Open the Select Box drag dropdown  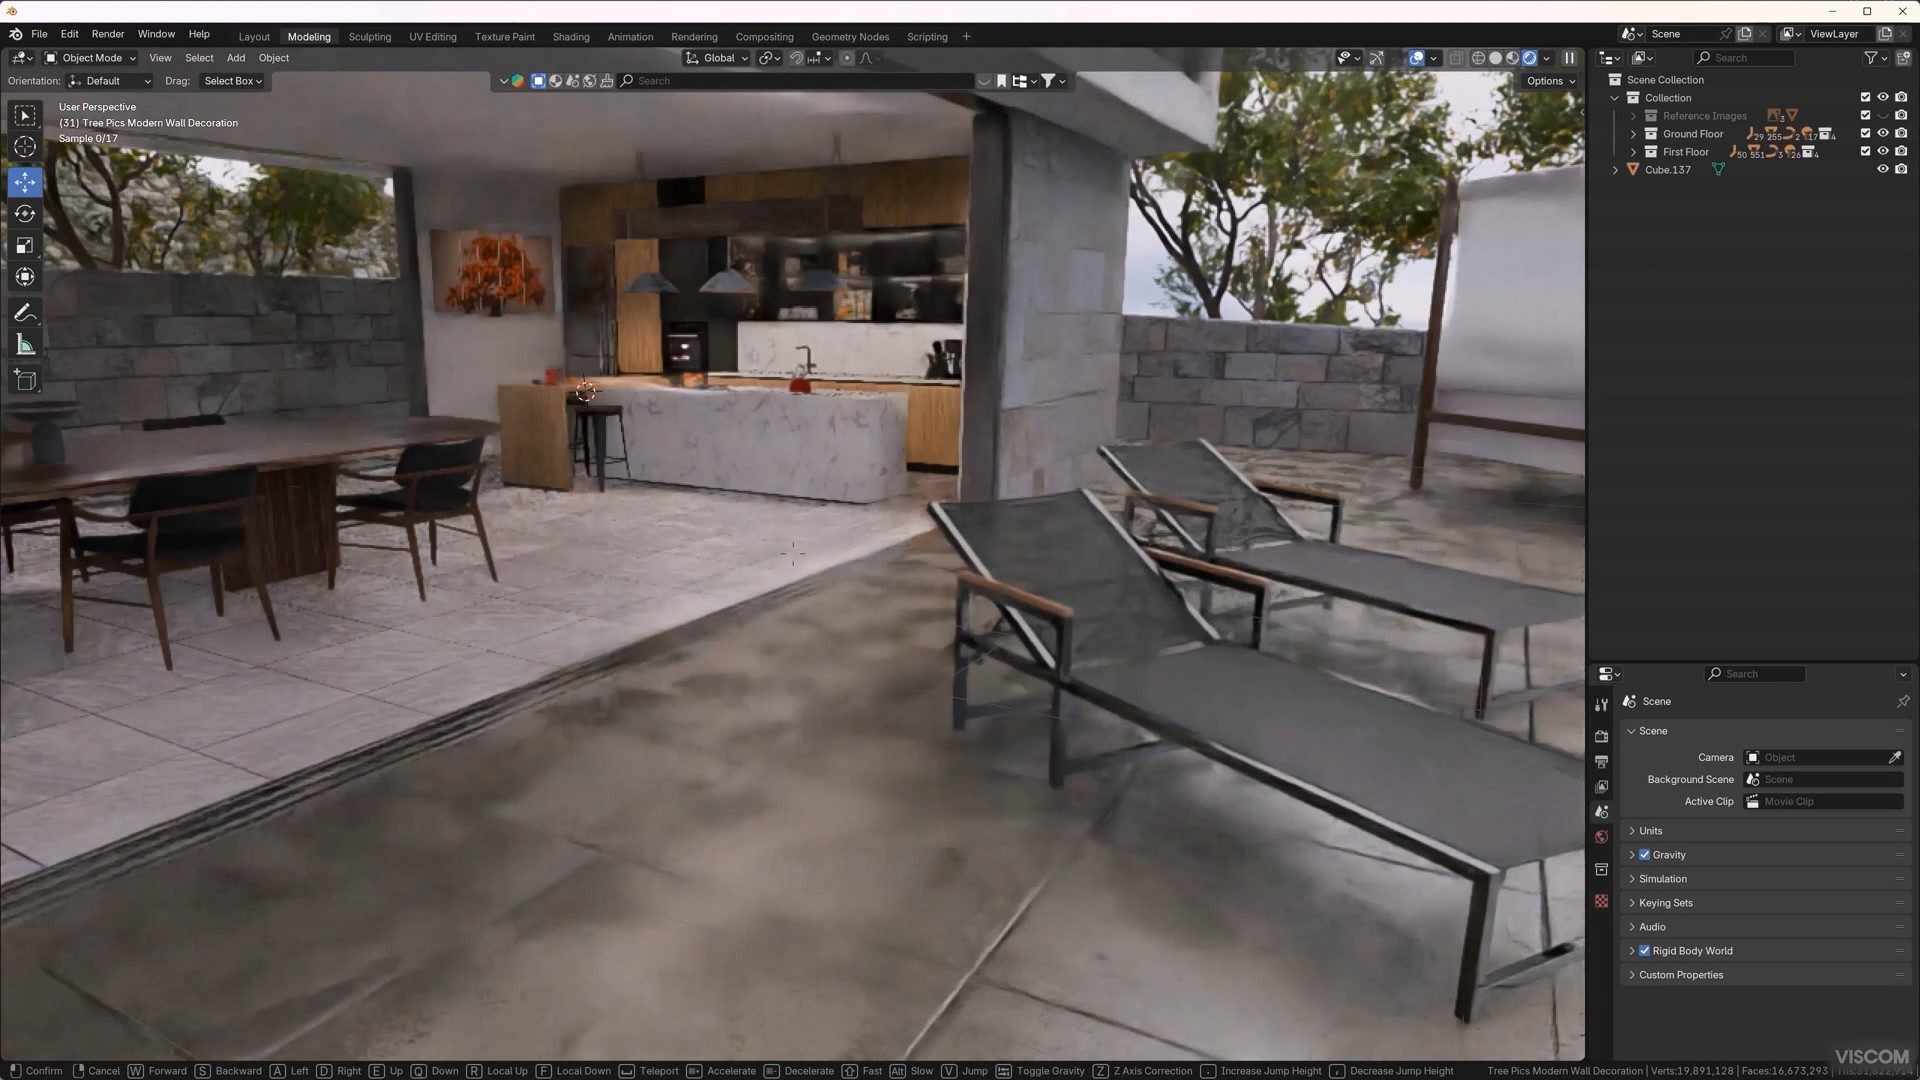click(x=232, y=81)
